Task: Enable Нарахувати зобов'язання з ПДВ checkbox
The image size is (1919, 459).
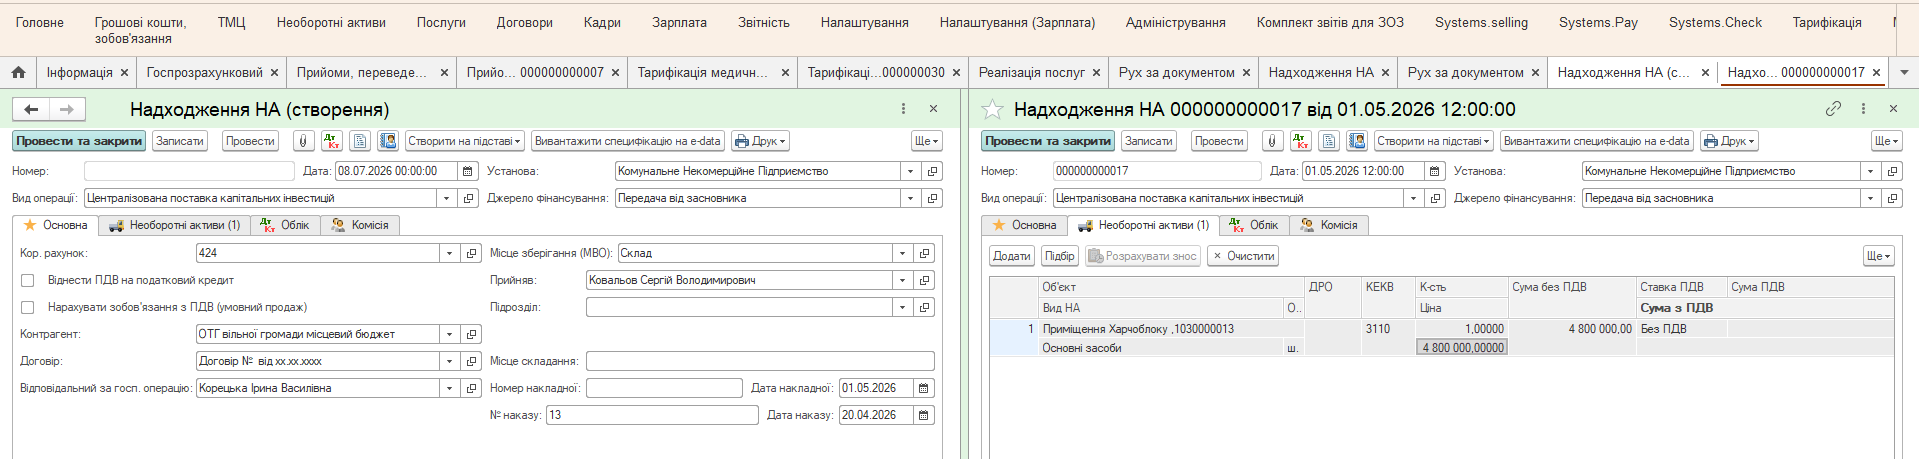Action: click(x=28, y=308)
